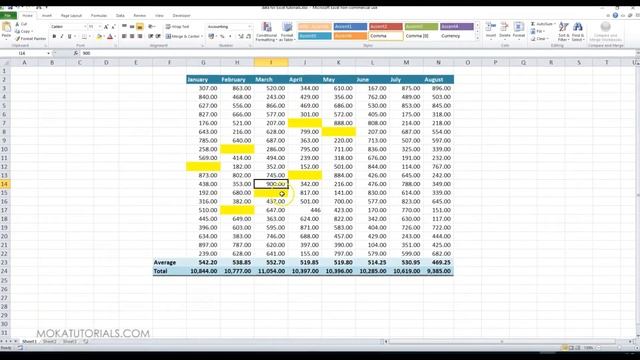The height and width of the screenshot is (360, 640).
Task: Apply Comma Style number format
Action: pyautogui.click(x=230, y=36)
